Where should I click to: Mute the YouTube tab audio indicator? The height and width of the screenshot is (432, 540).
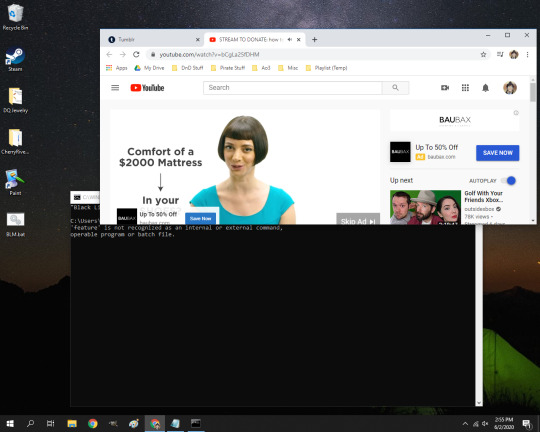click(290, 40)
